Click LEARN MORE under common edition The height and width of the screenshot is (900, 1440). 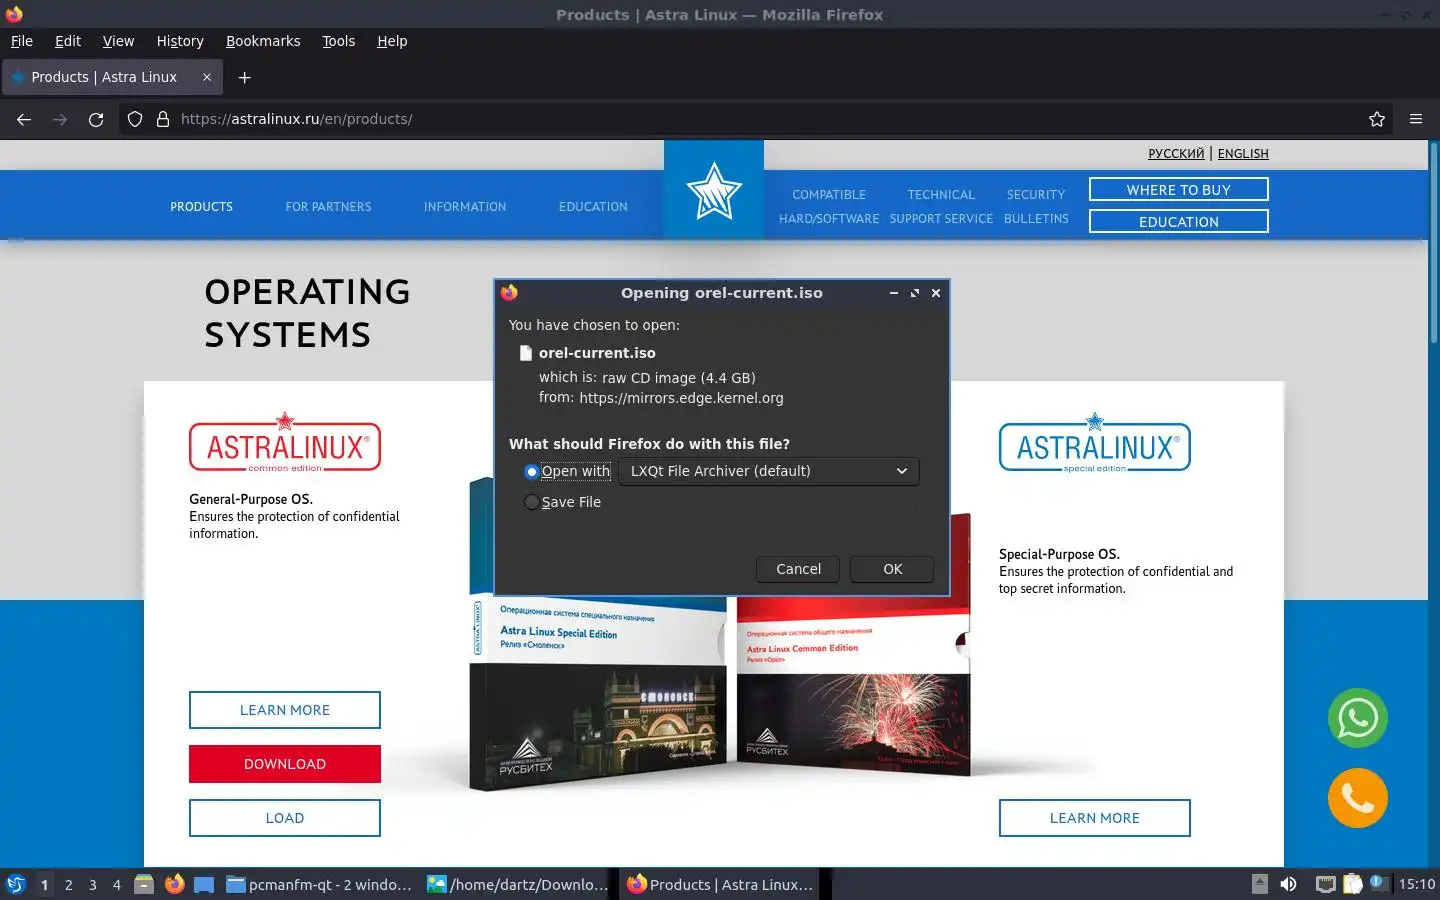(285, 710)
